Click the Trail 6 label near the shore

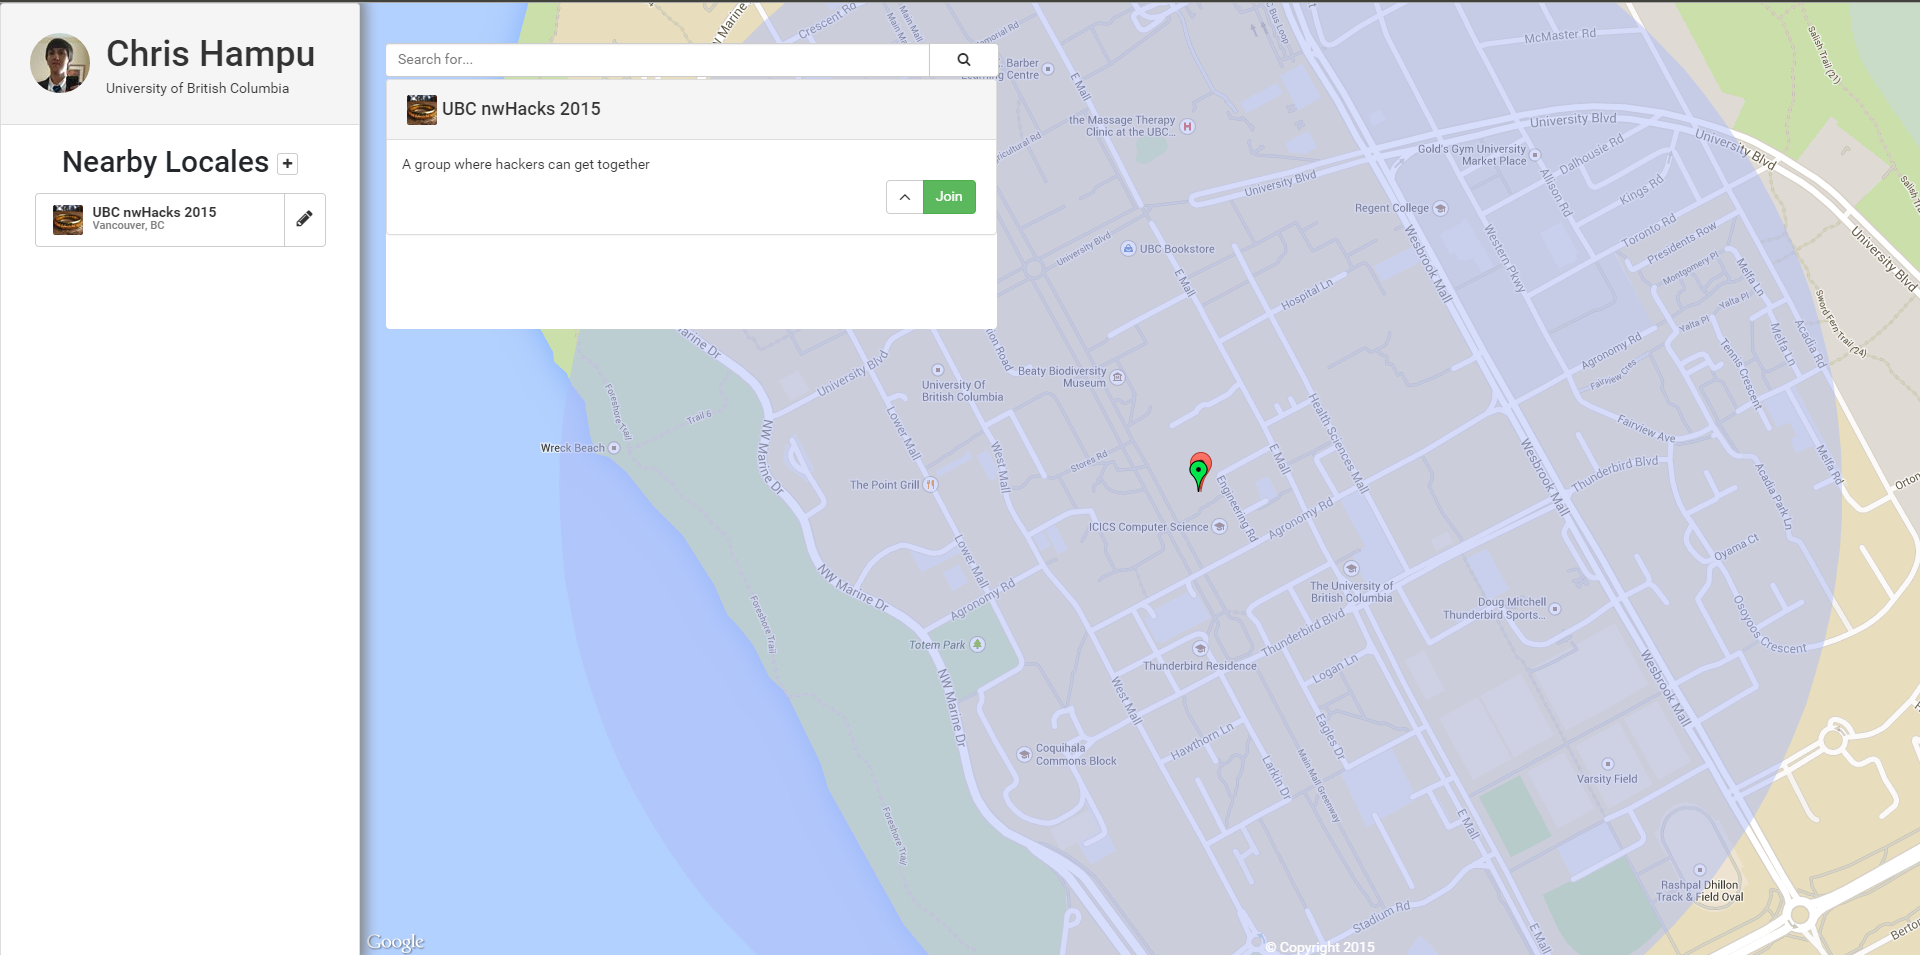pyautogui.click(x=699, y=417)
